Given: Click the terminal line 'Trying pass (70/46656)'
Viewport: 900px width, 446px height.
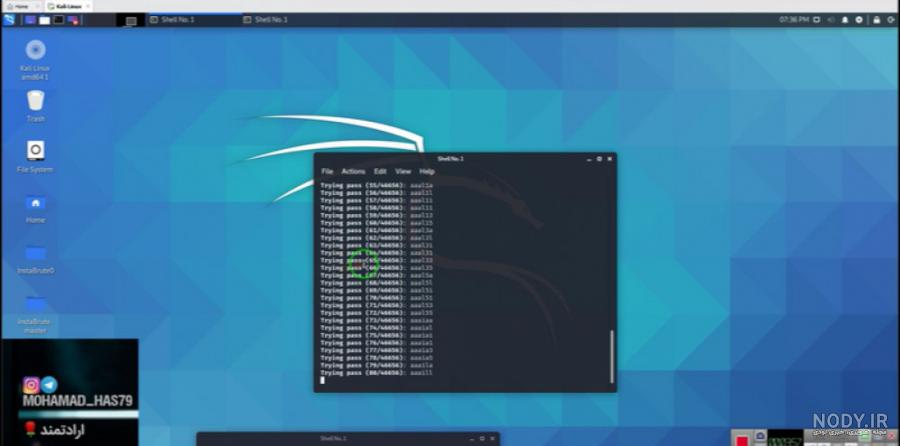Looking at the screenshot, I should click(x=376, y=298).
